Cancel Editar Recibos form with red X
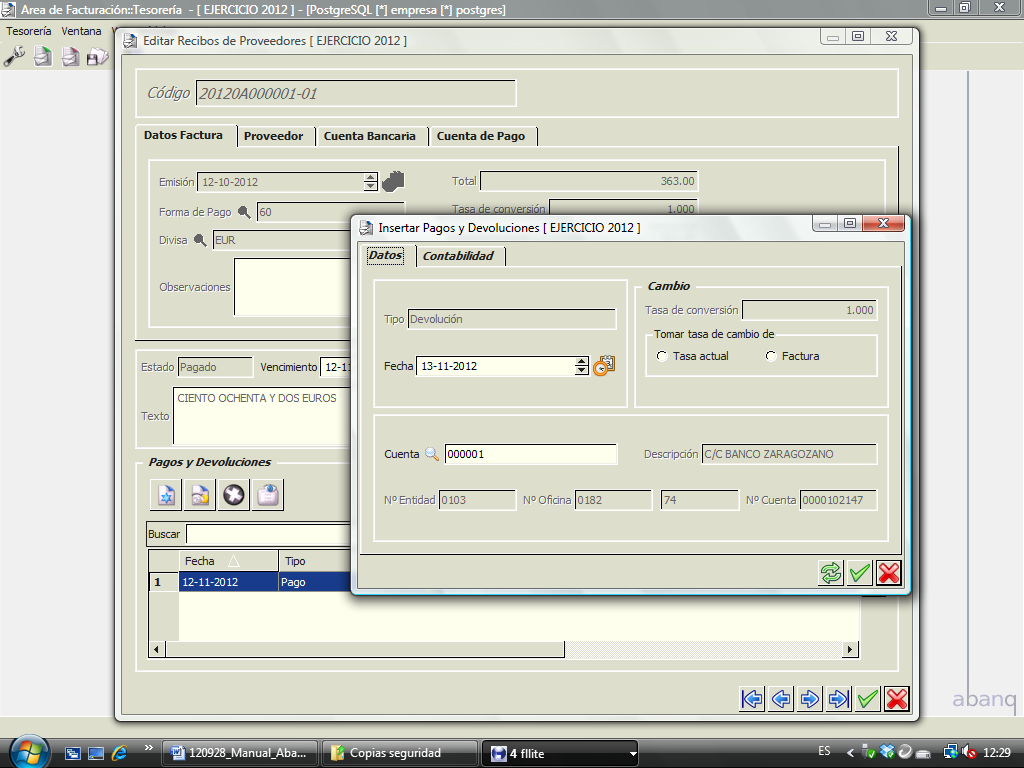This screenshot has width=1024, height=768. click(897, 699)
